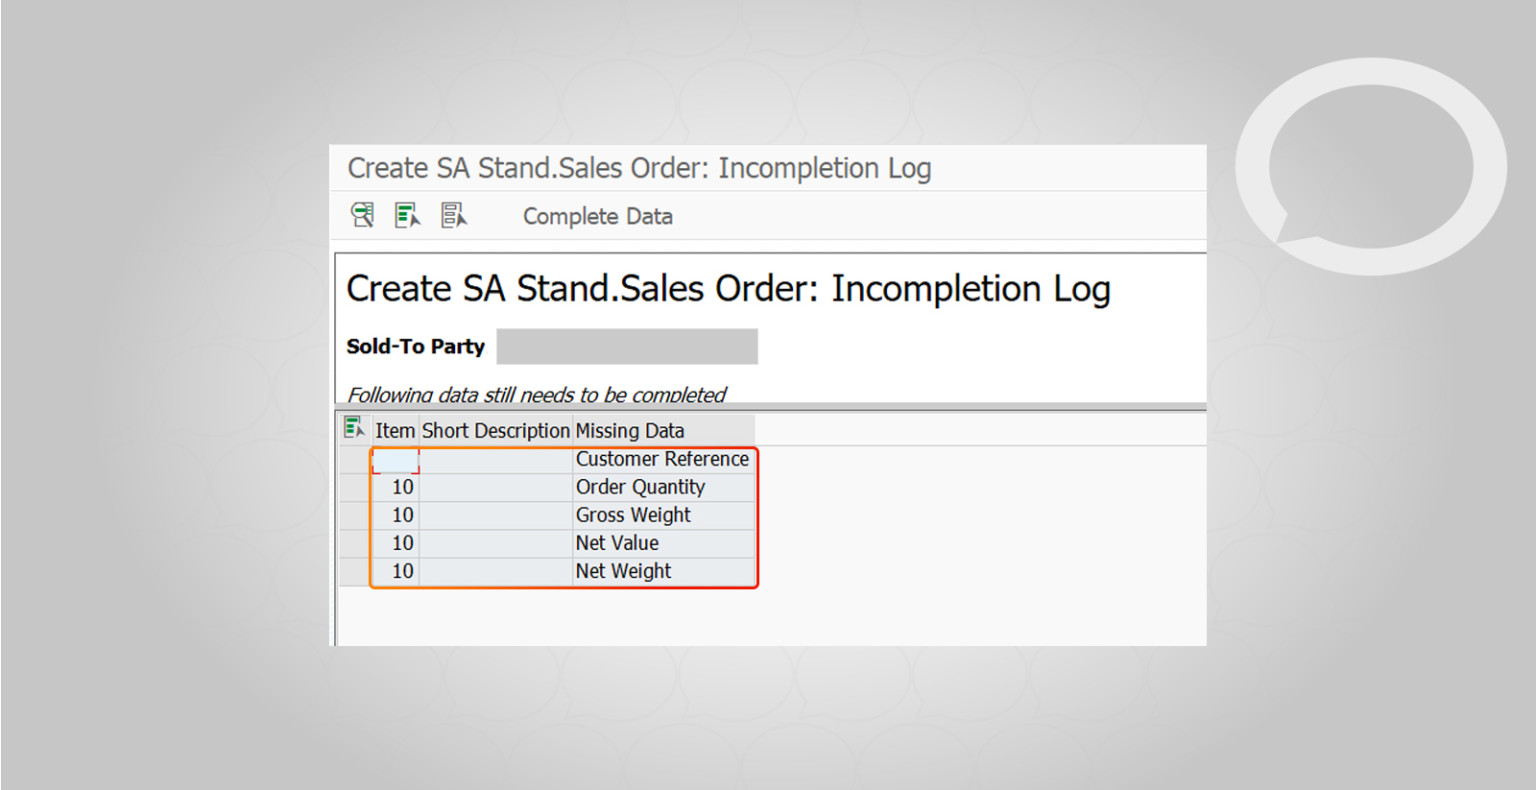
Task: Click the Sold-To Party gray field
Action: (x=627, y=346)
